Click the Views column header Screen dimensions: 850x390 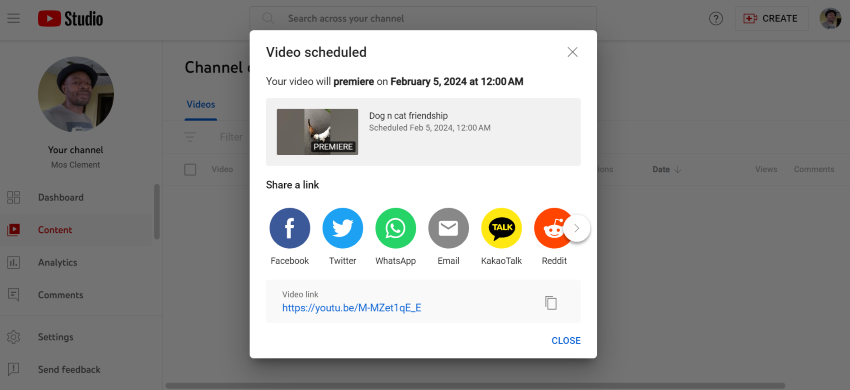click(x=766, y=169)
